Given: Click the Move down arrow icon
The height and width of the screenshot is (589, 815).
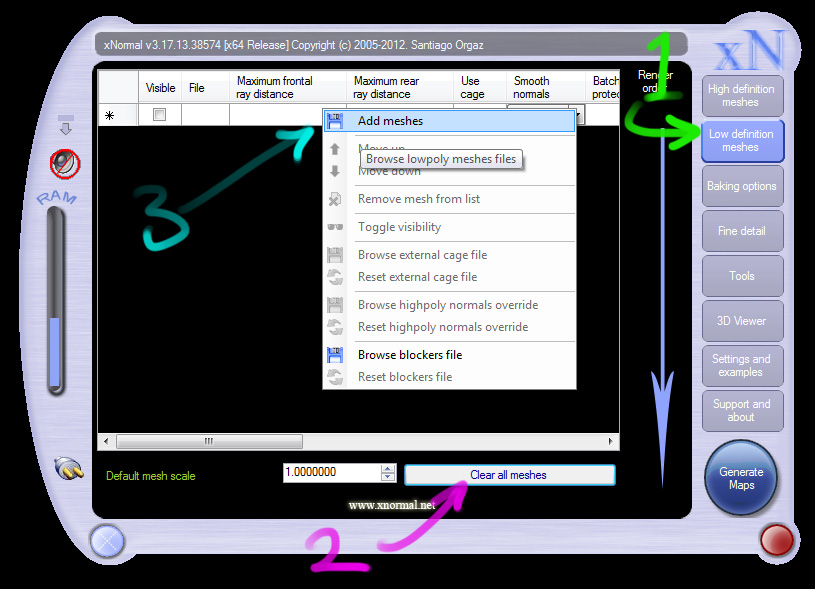Looking at the screenshot, I should pos(335,171).
